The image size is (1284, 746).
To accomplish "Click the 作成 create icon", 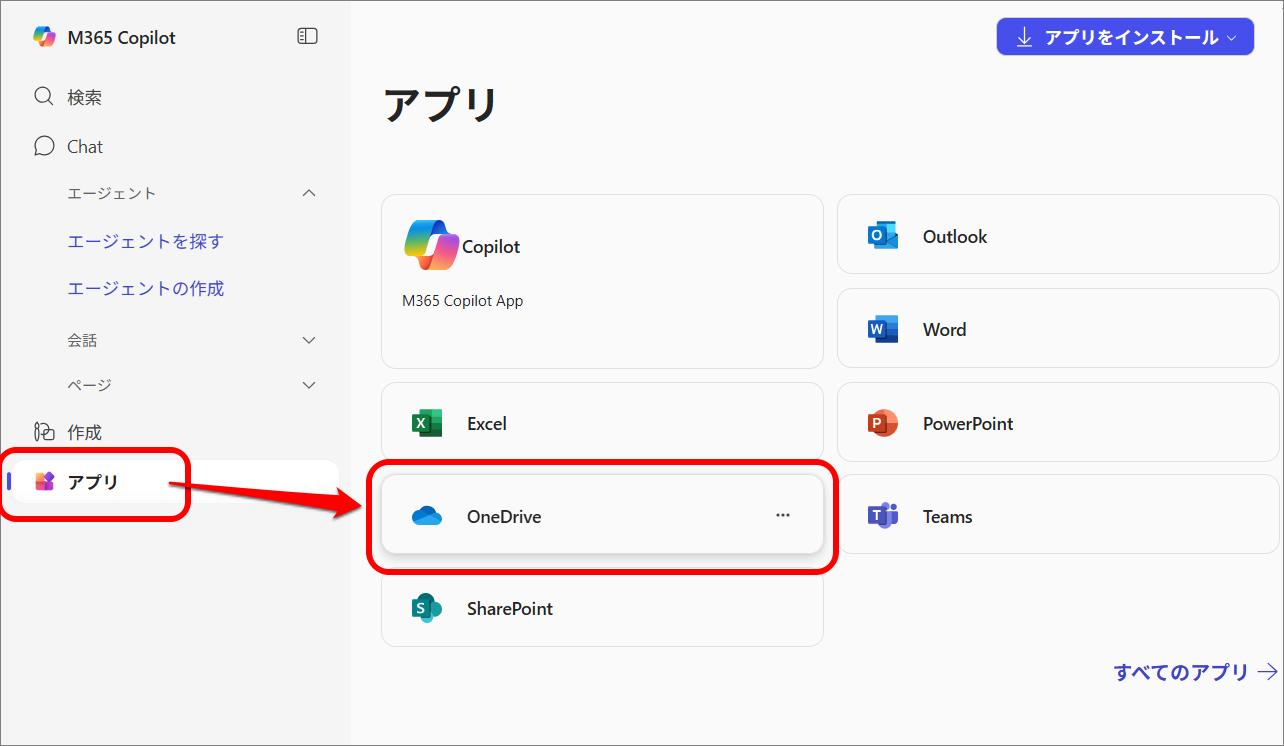I will click(x=44, y=432).
